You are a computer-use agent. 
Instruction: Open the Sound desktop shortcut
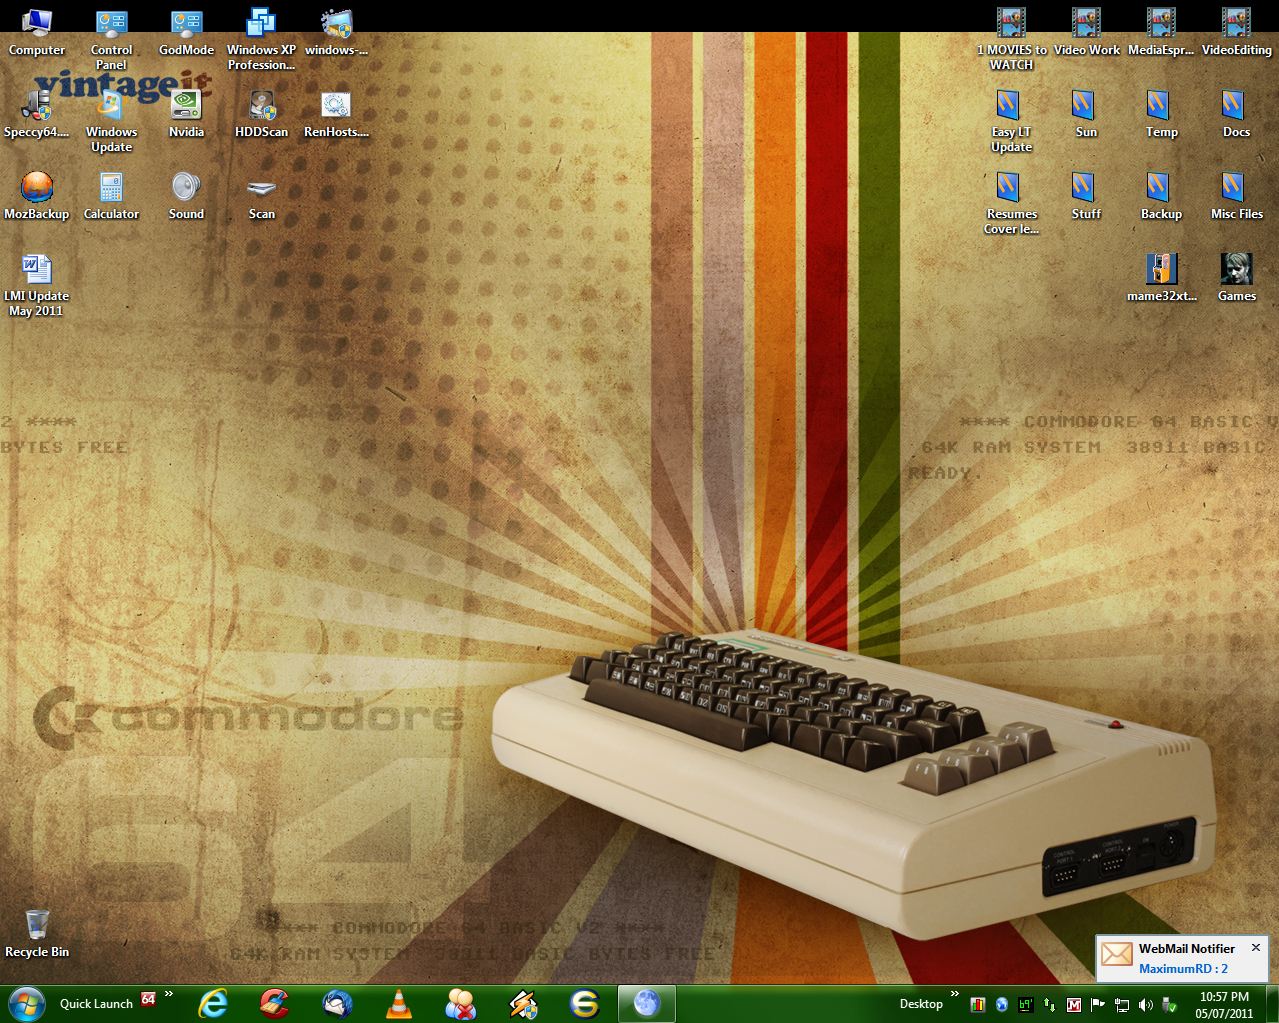186,197
